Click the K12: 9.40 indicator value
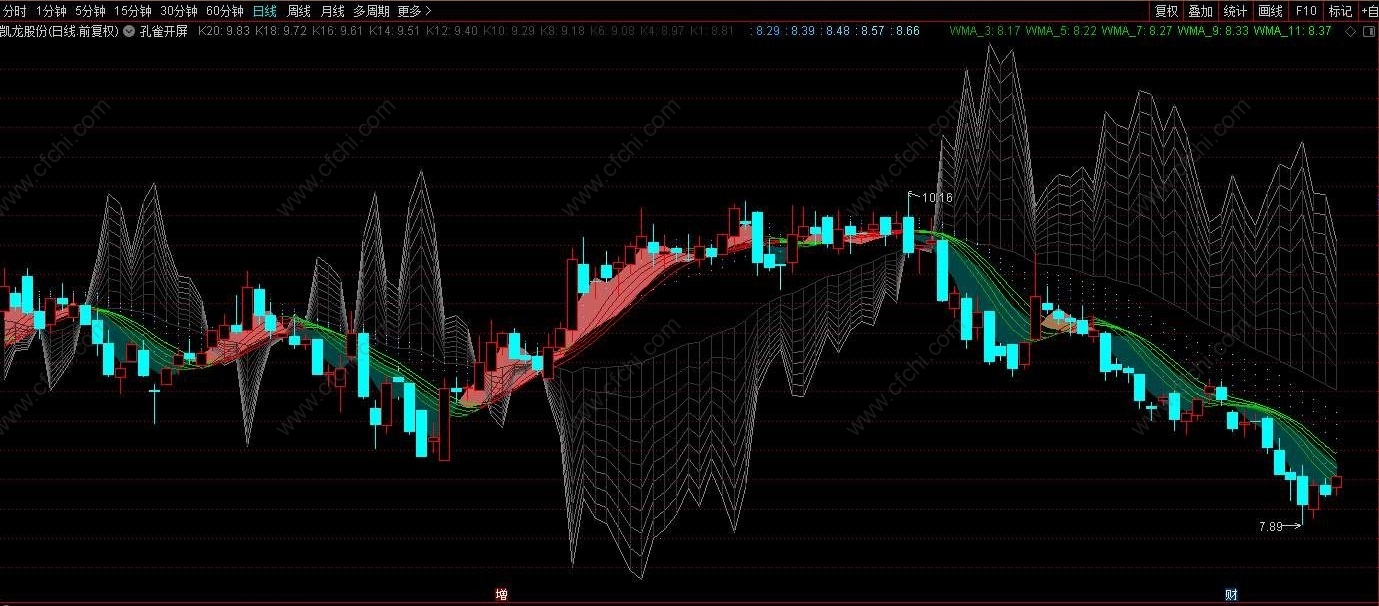This screenshot has height=606, width=1379. click(x=452, y=31)
